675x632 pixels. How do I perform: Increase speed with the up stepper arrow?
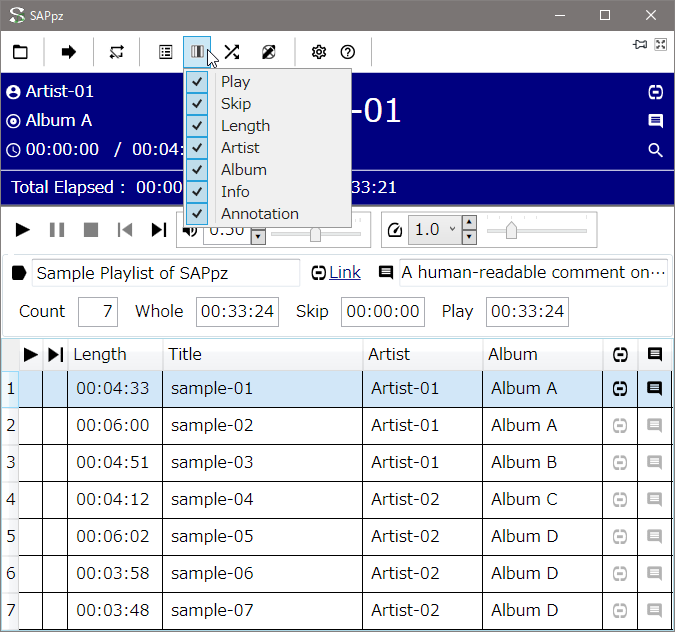pos(469,222)
